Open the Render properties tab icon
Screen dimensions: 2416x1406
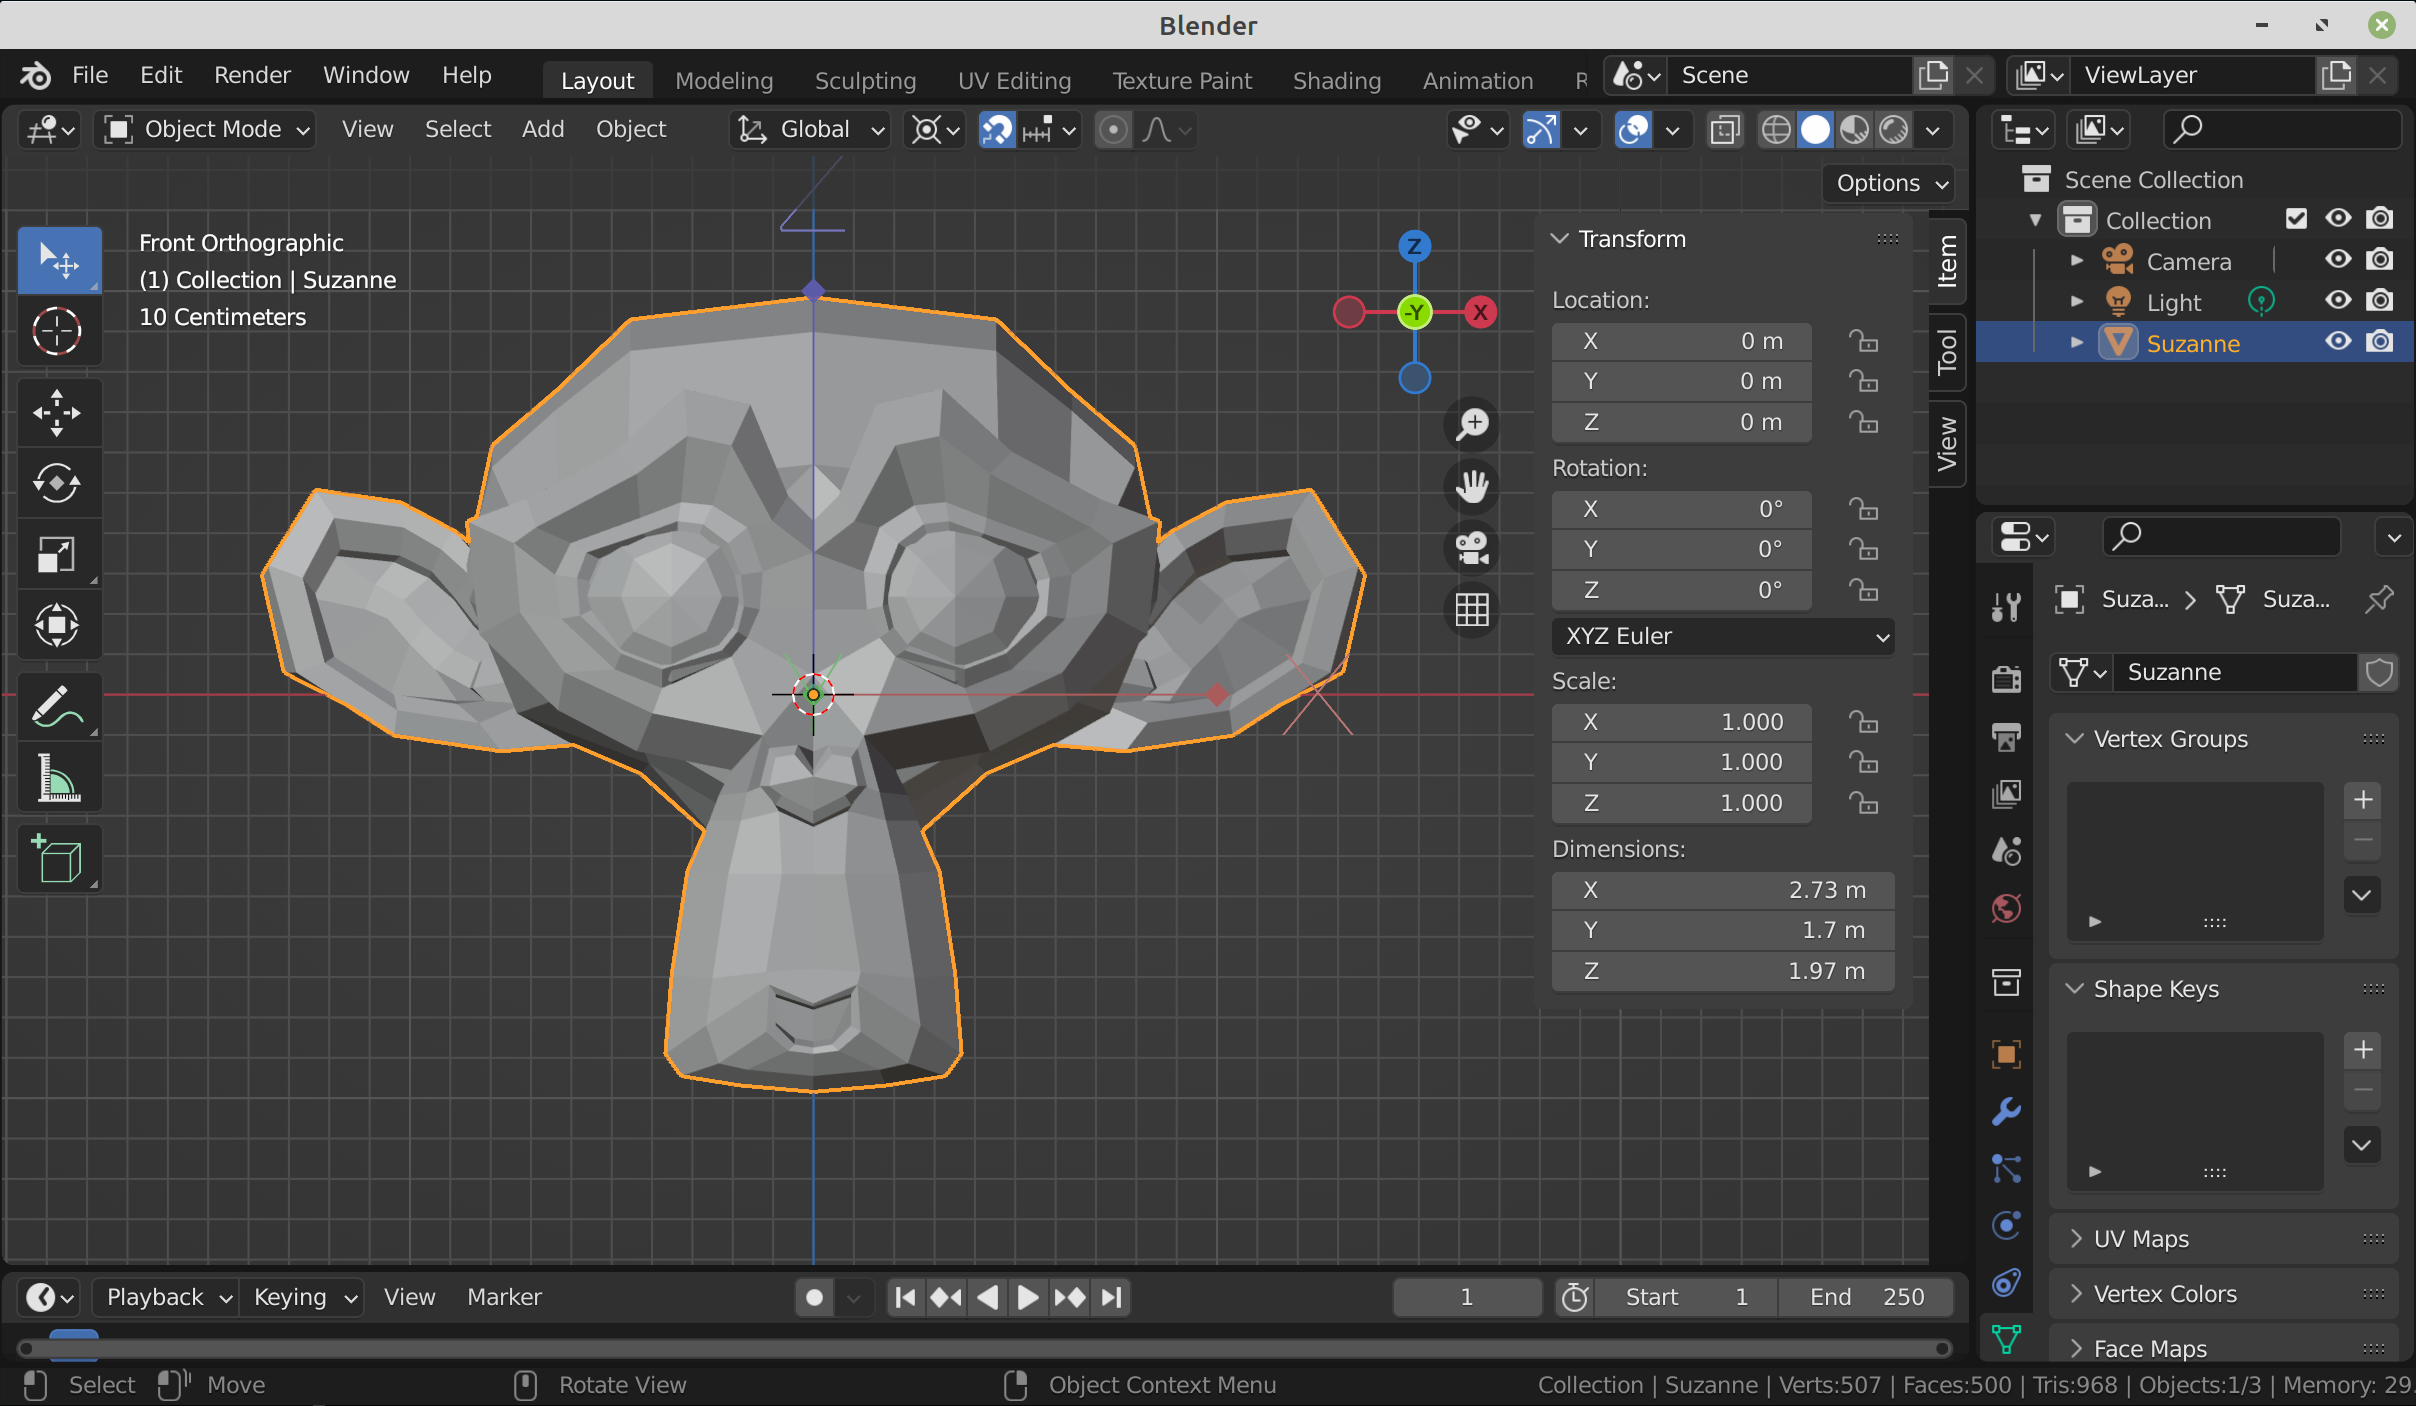point(2006,679)
